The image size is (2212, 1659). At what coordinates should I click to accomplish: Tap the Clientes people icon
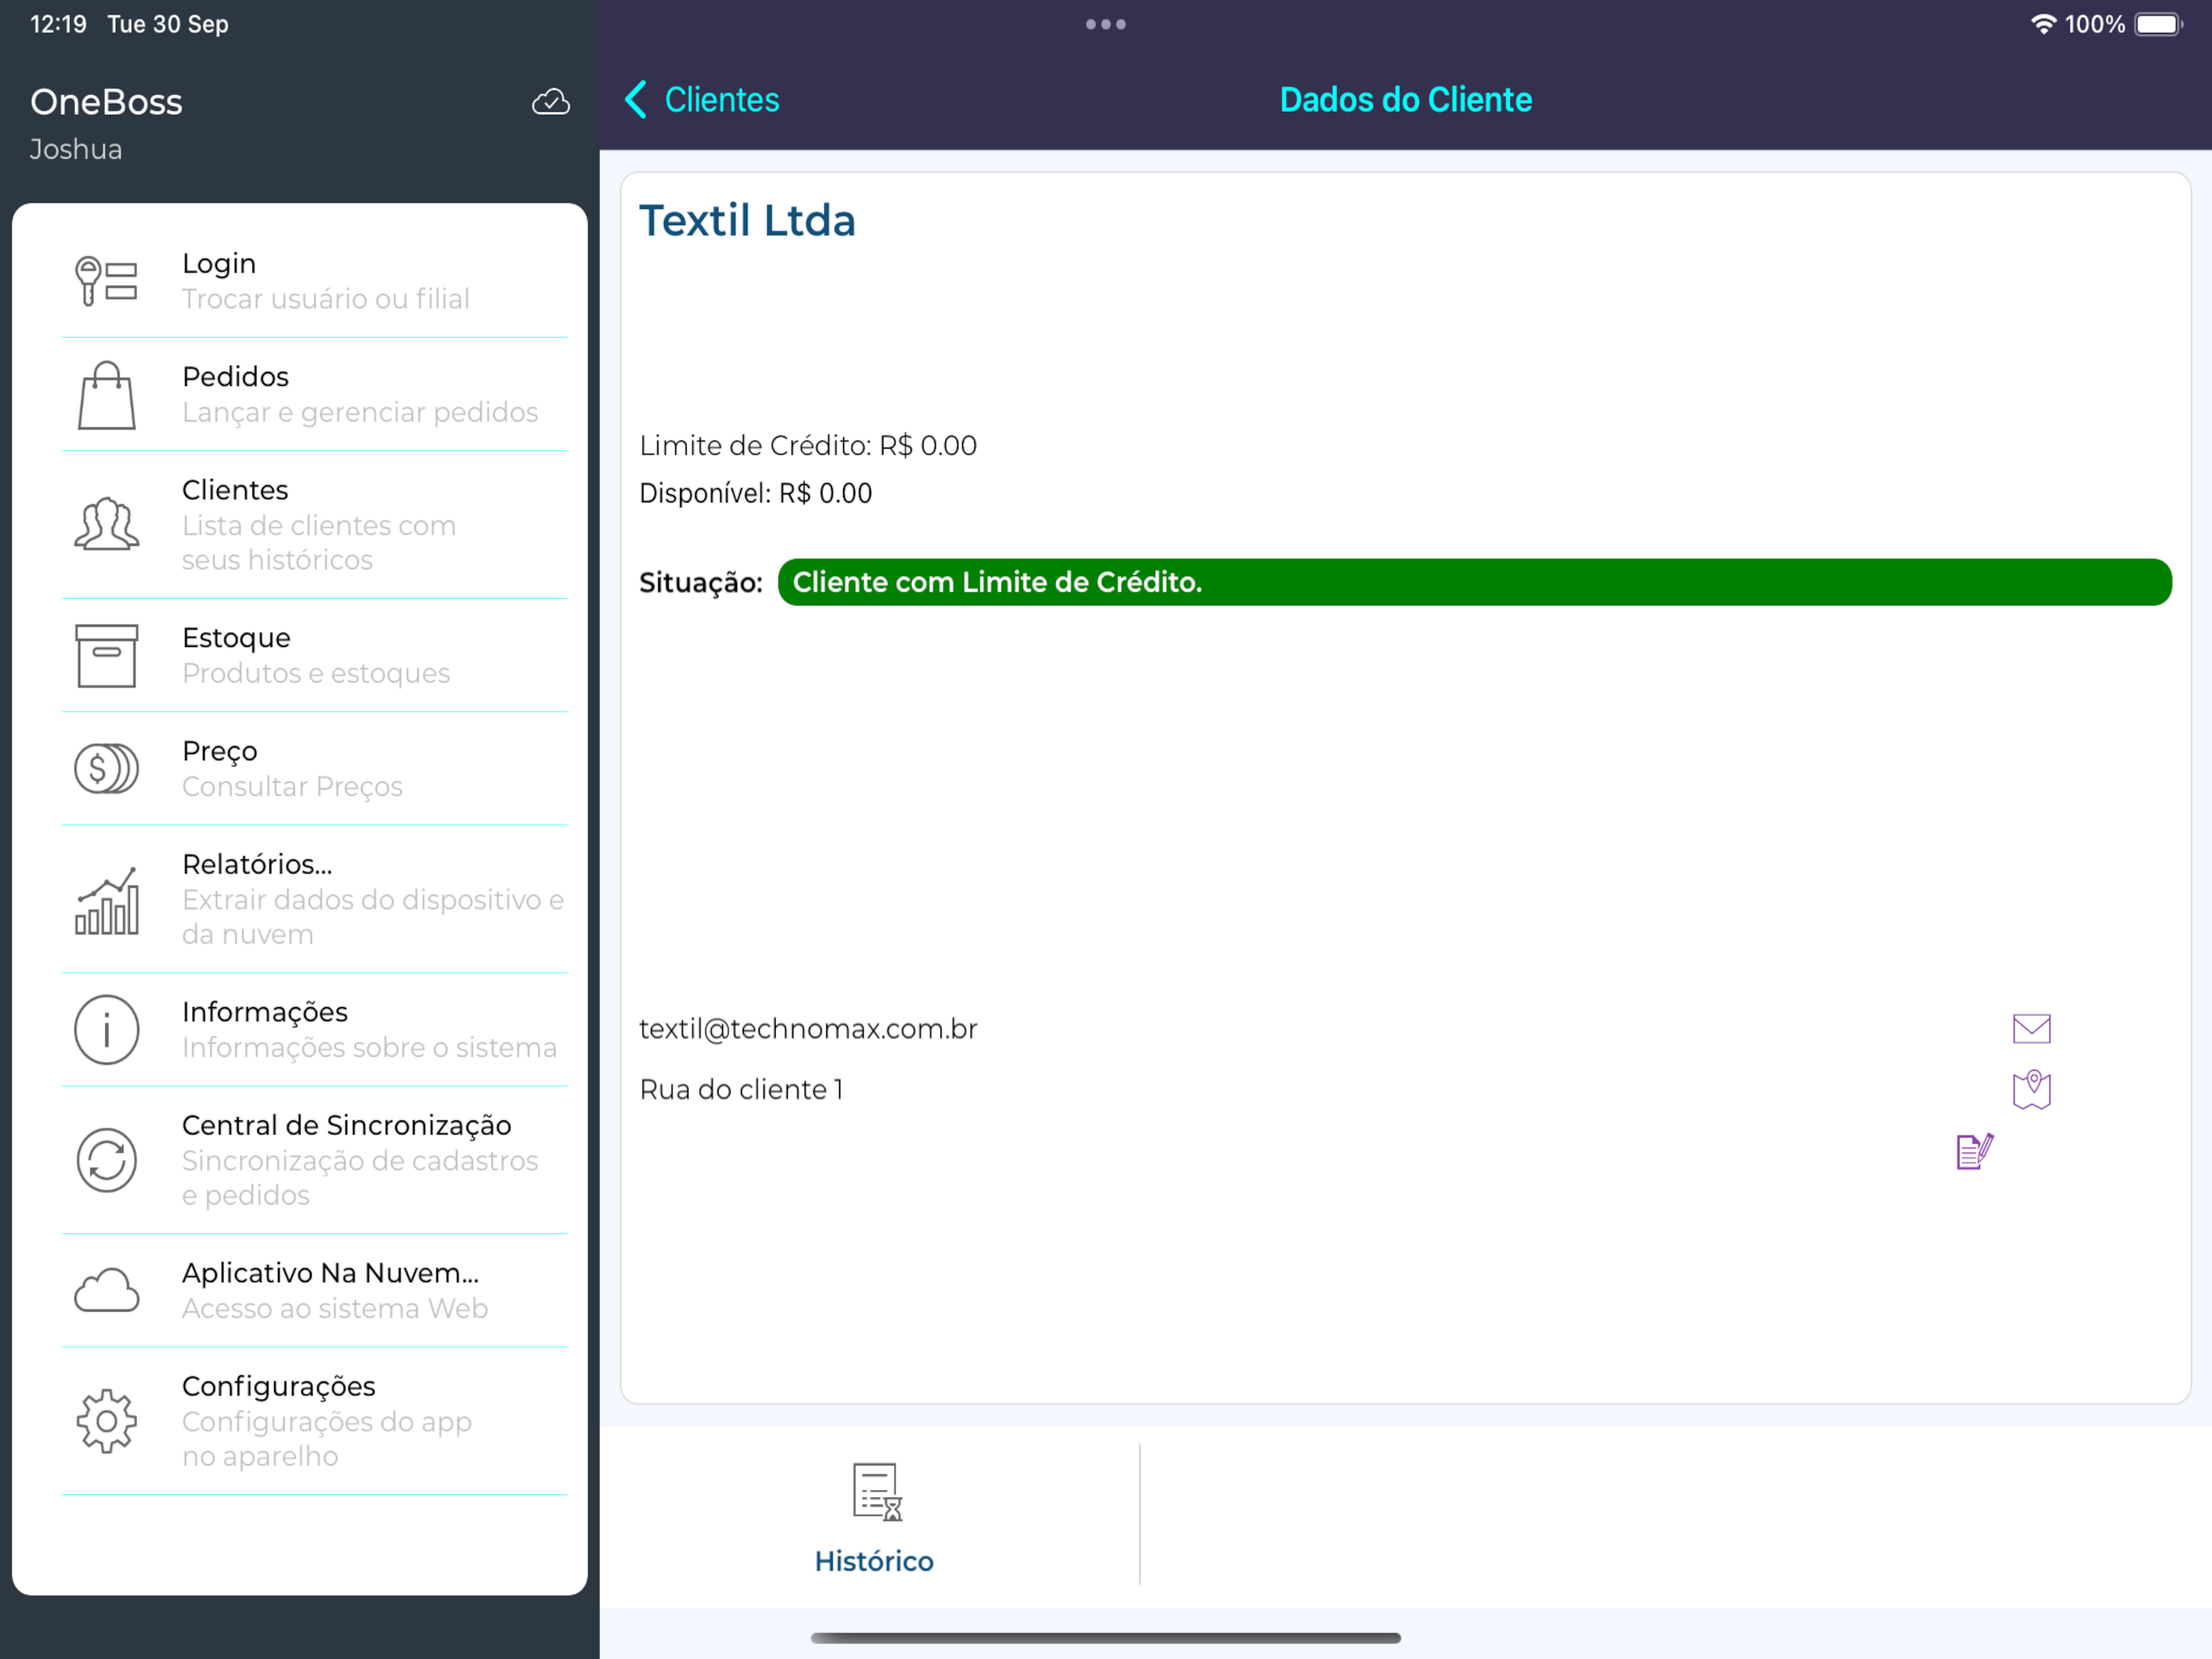pyautogui.click(x=106, y=524)
